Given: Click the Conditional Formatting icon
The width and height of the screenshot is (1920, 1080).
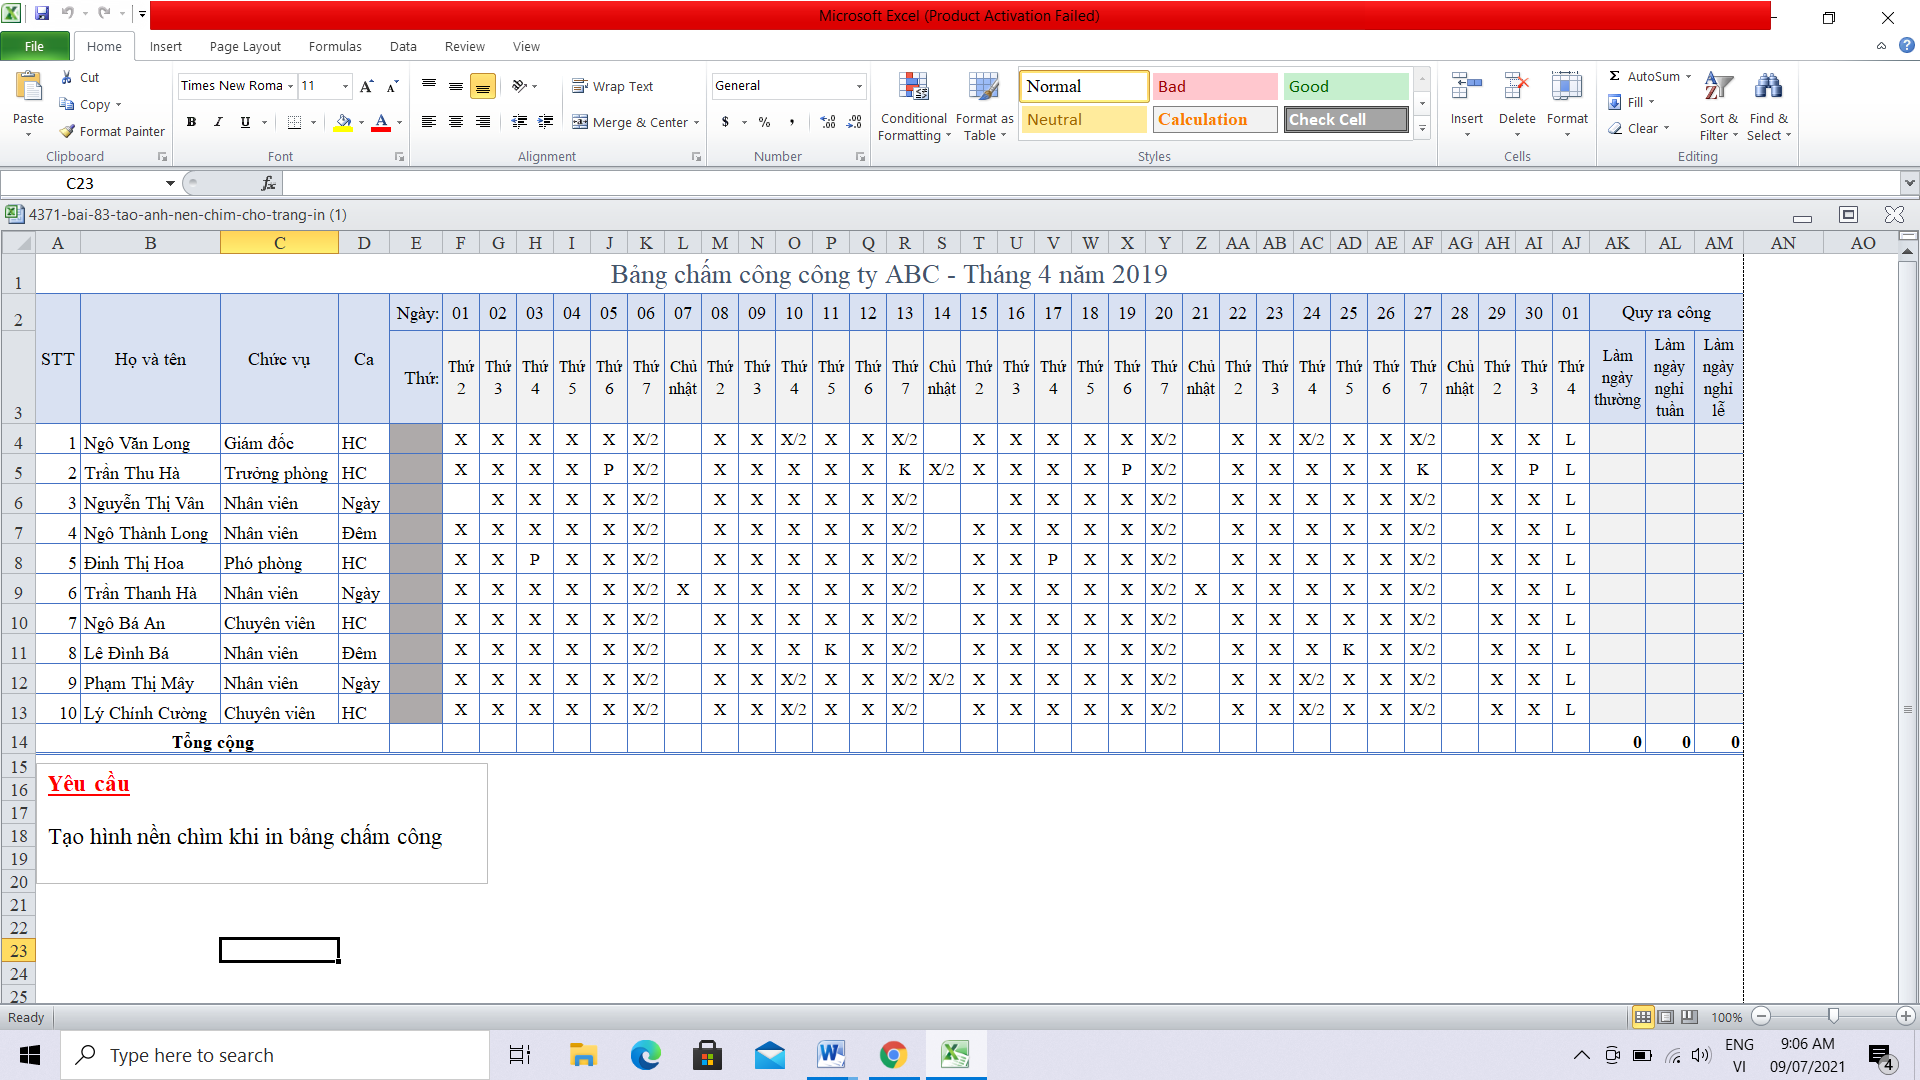Looking at the screenshot, I should pyautogui.click(x=913, y=88).
